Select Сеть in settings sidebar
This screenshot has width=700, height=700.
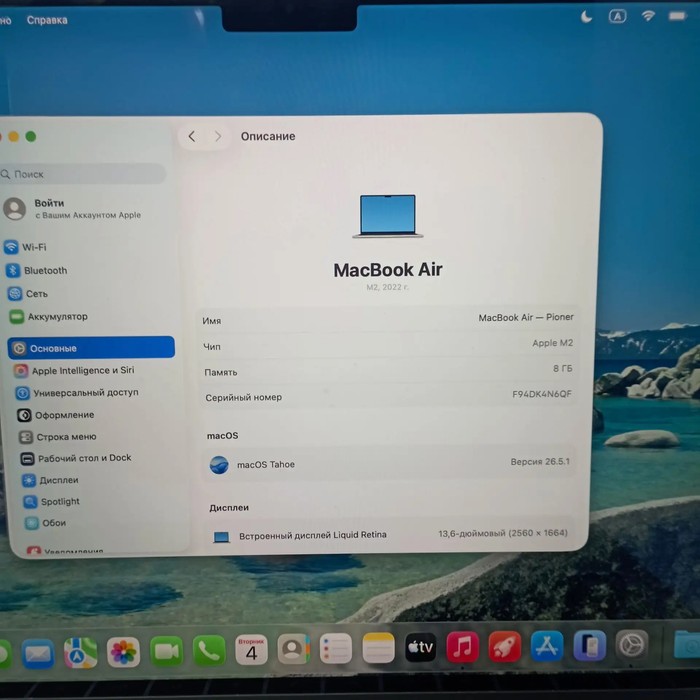tap(28, 293)
